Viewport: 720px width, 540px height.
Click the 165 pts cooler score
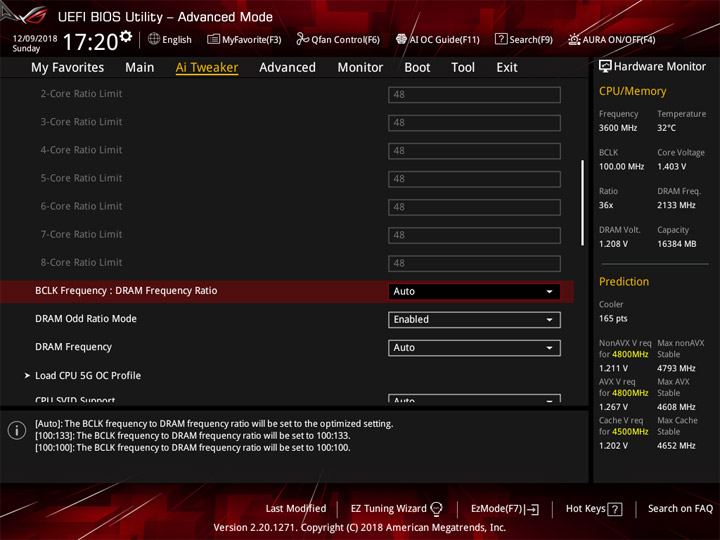pyautogui.click(x=613, y=319)
